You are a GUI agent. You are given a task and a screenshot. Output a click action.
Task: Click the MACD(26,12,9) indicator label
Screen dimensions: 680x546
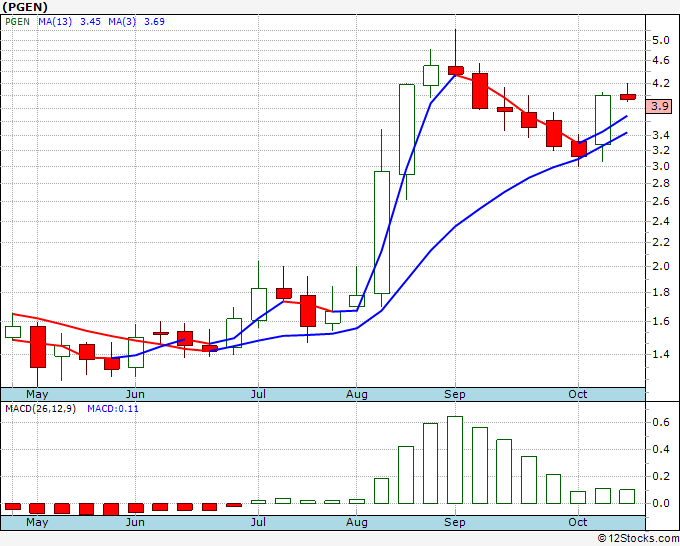40,409
